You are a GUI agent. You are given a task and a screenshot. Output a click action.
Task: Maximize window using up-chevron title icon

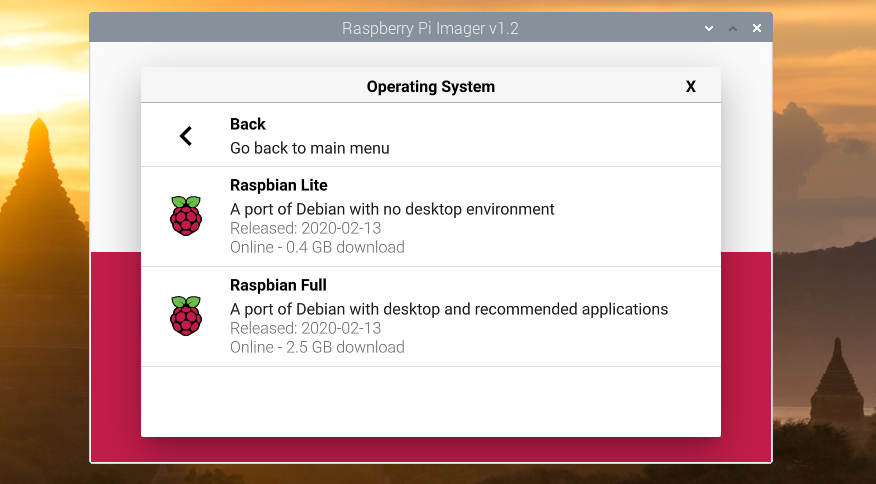click(x=733, y=29)
